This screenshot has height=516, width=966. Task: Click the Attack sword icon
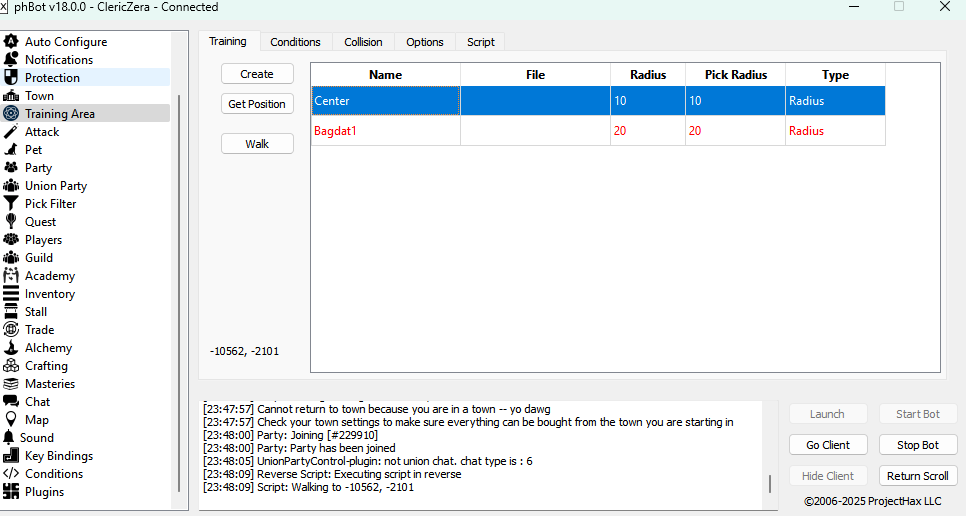[11, 132]
